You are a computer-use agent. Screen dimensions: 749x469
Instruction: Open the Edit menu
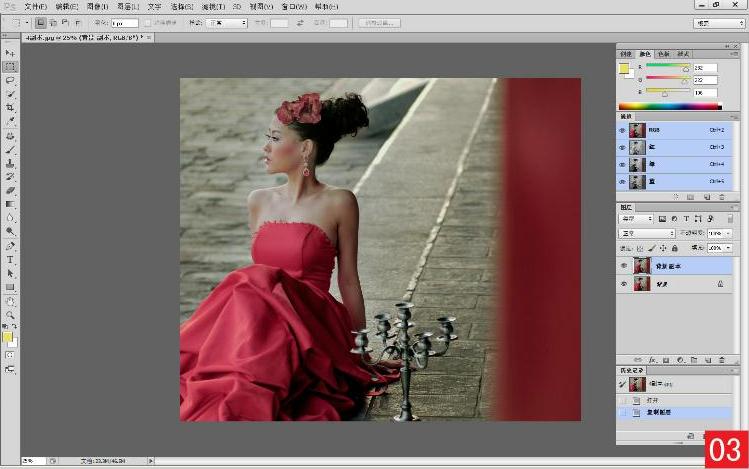point(67,7)
